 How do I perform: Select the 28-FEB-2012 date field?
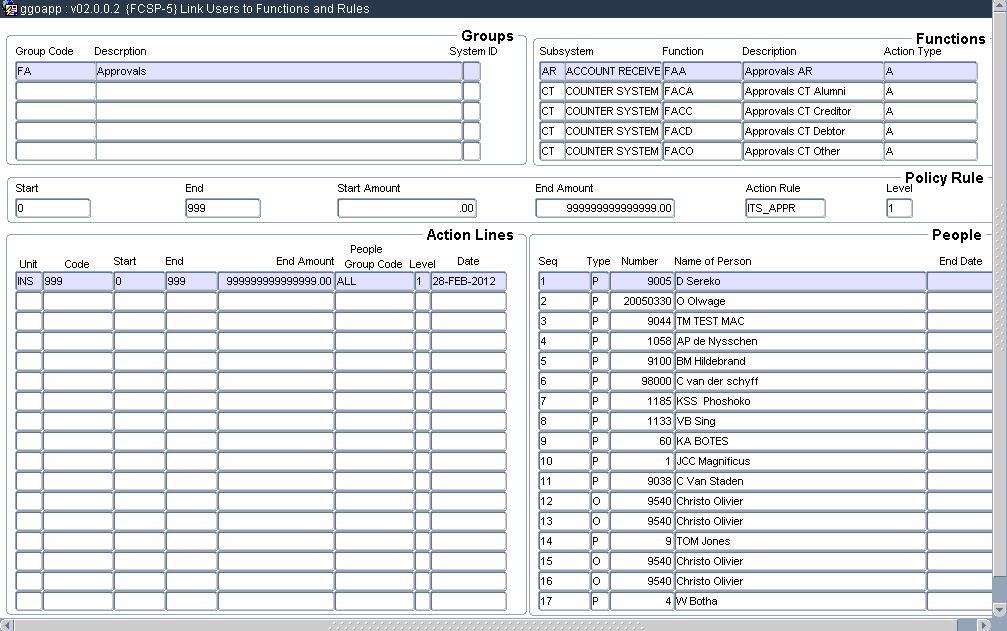click(x=468, y=282)
